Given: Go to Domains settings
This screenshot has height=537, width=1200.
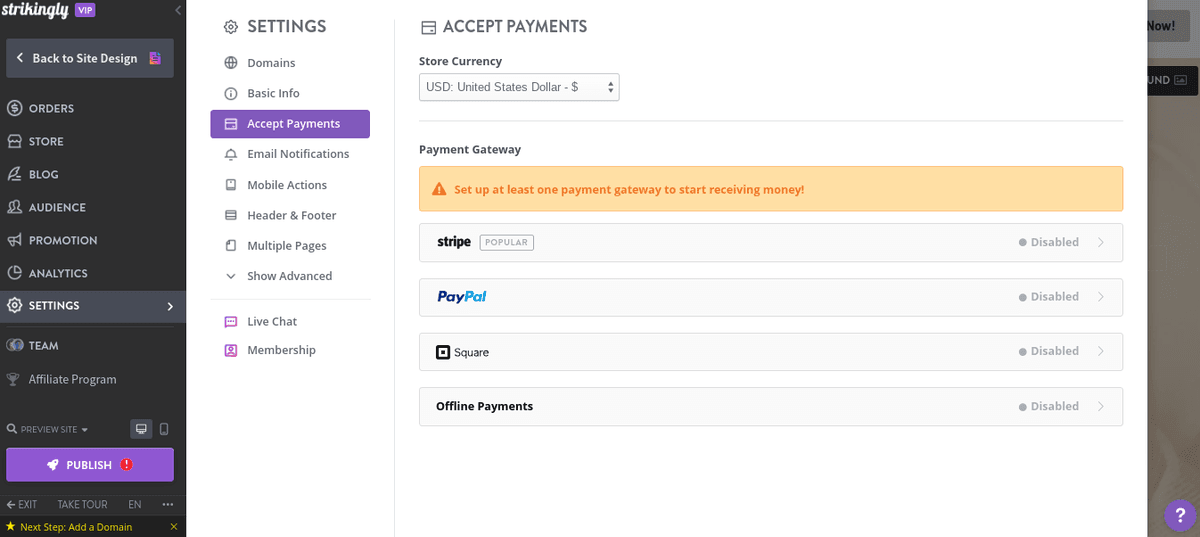Looking at the screenshot, I should pos(271,63).
